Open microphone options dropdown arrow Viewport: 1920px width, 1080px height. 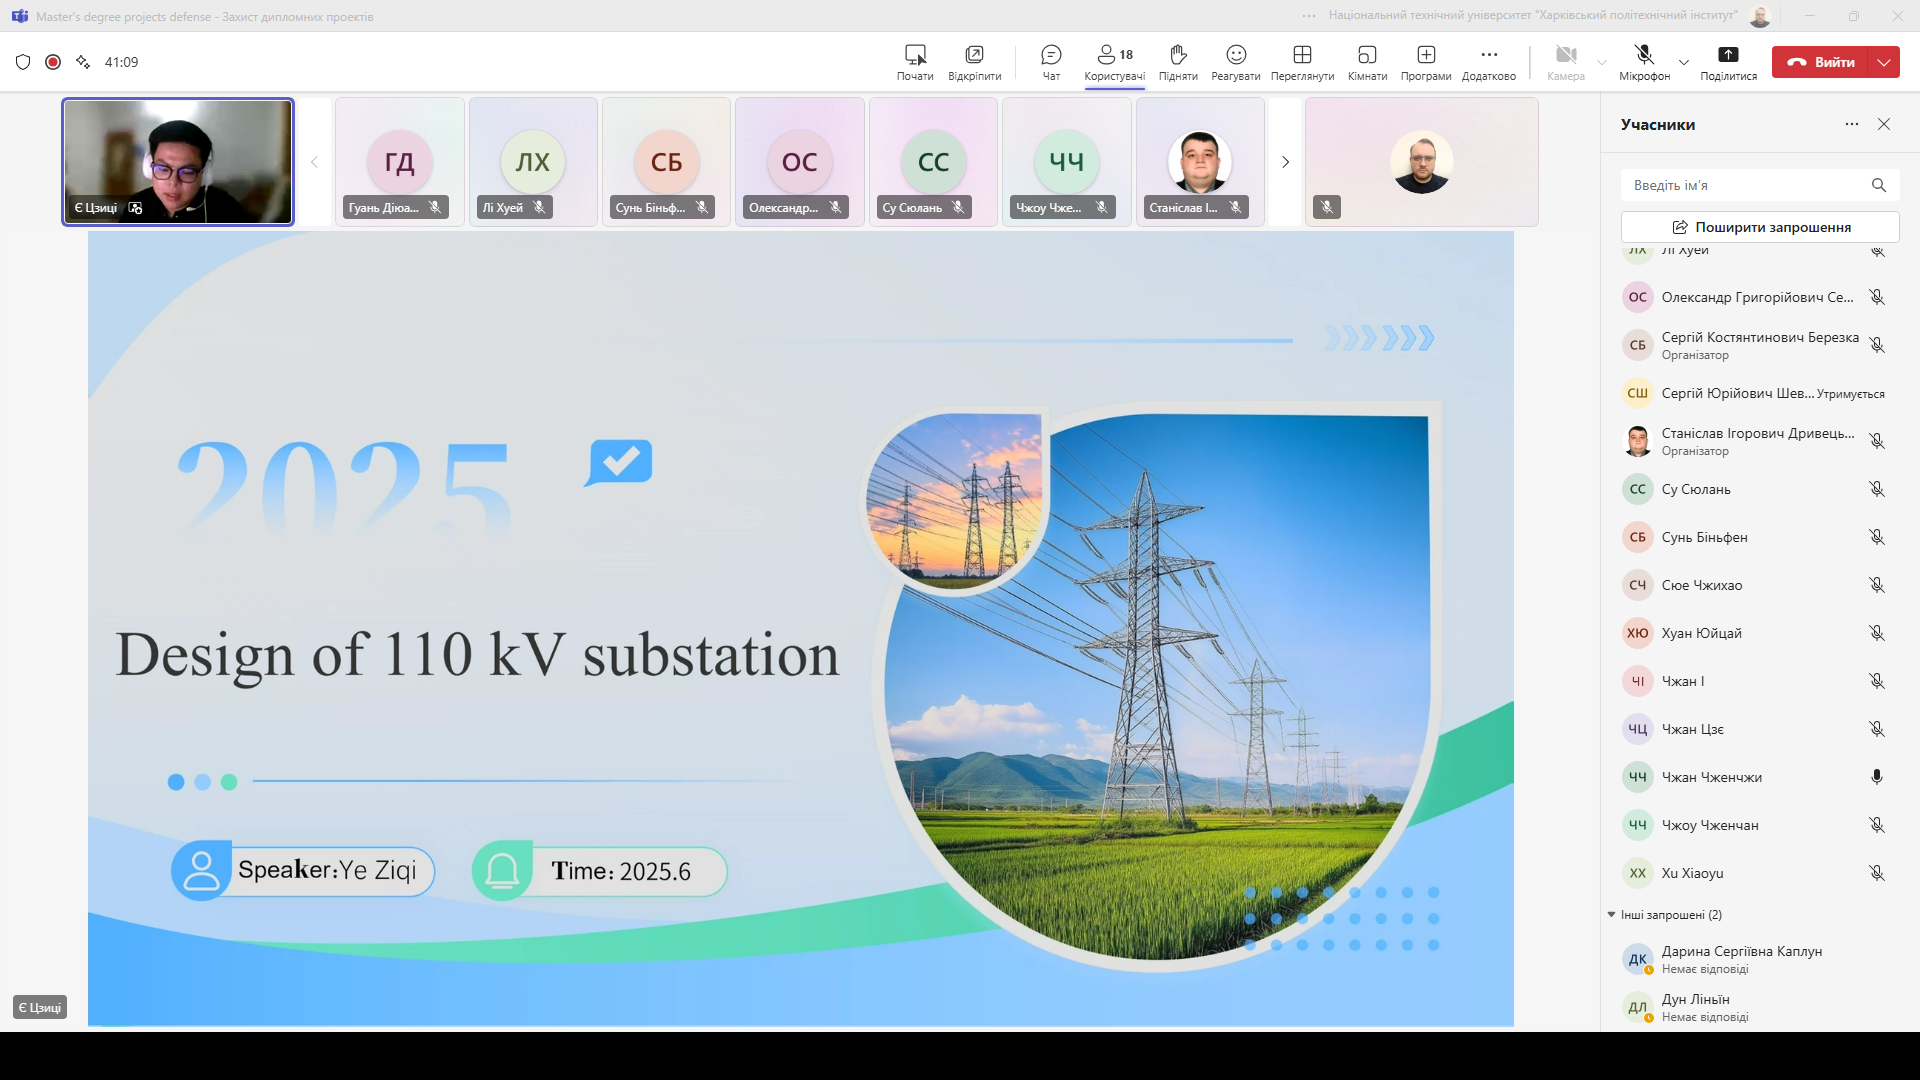coord(1684,62)
